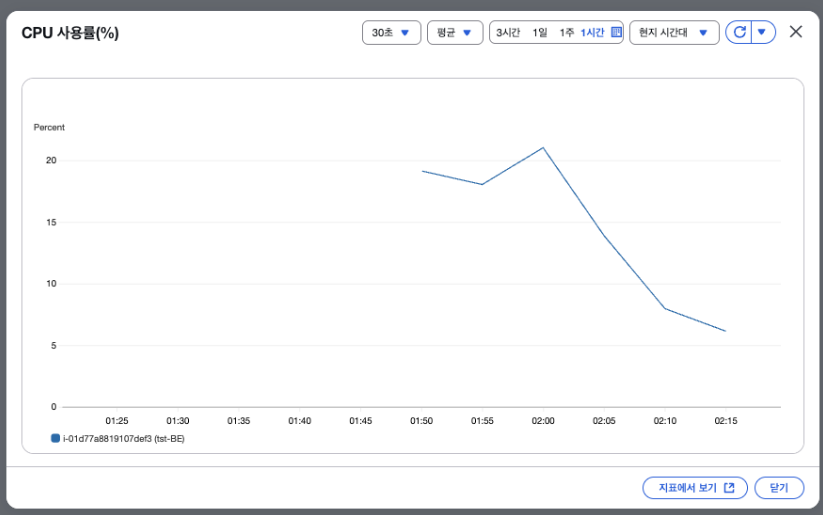Select the 3시간 time range

pyautogui.click(x=508, y=33)
